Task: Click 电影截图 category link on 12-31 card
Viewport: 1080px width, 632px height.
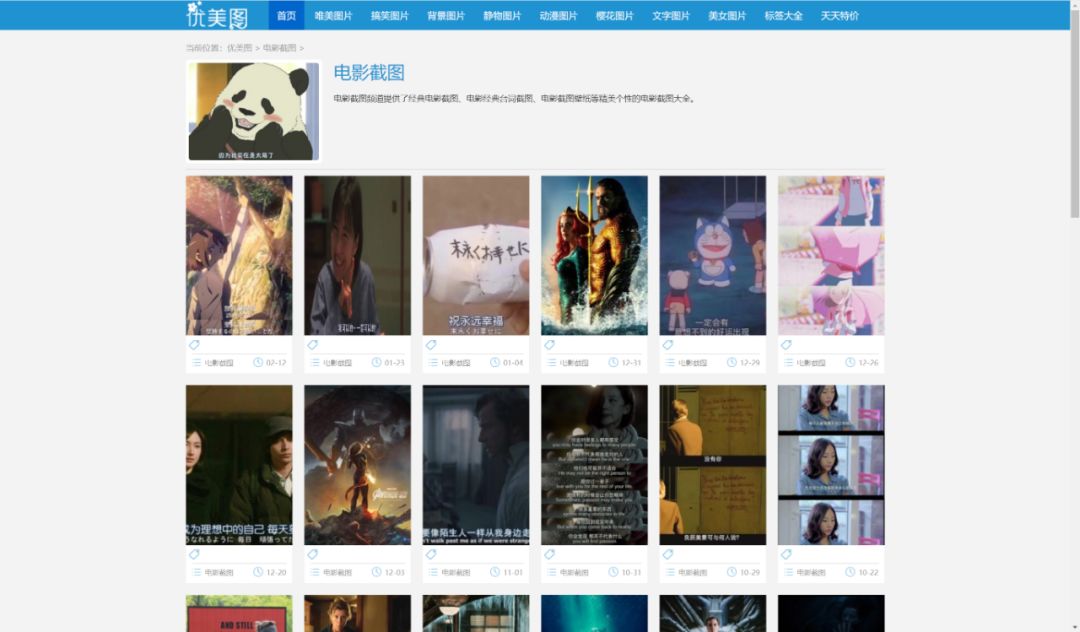Action: (x=574, y=363)
